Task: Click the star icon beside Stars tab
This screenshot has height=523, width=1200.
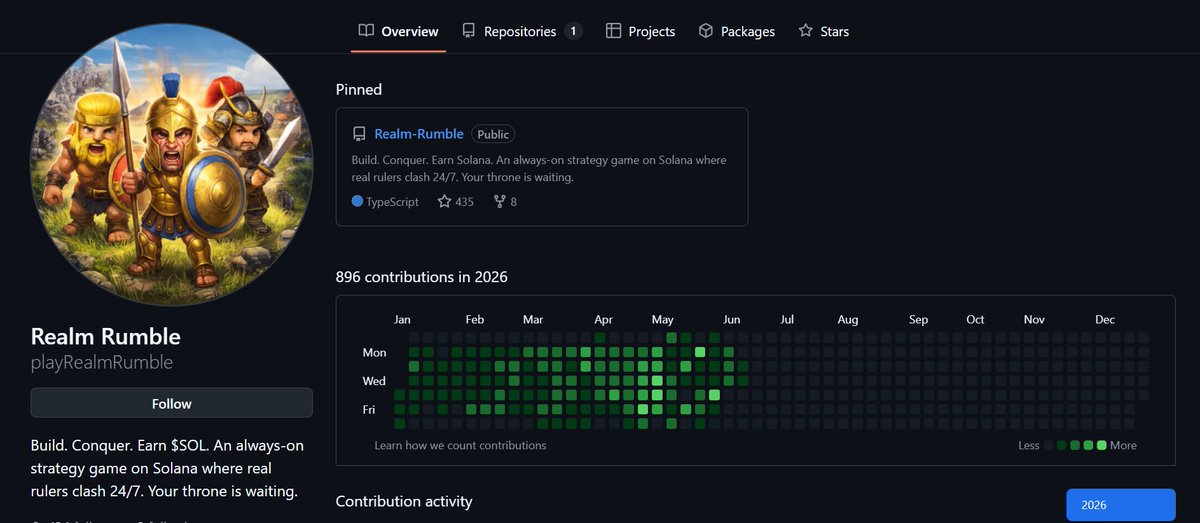Action: pyautogui.click(x=805, y=31)
